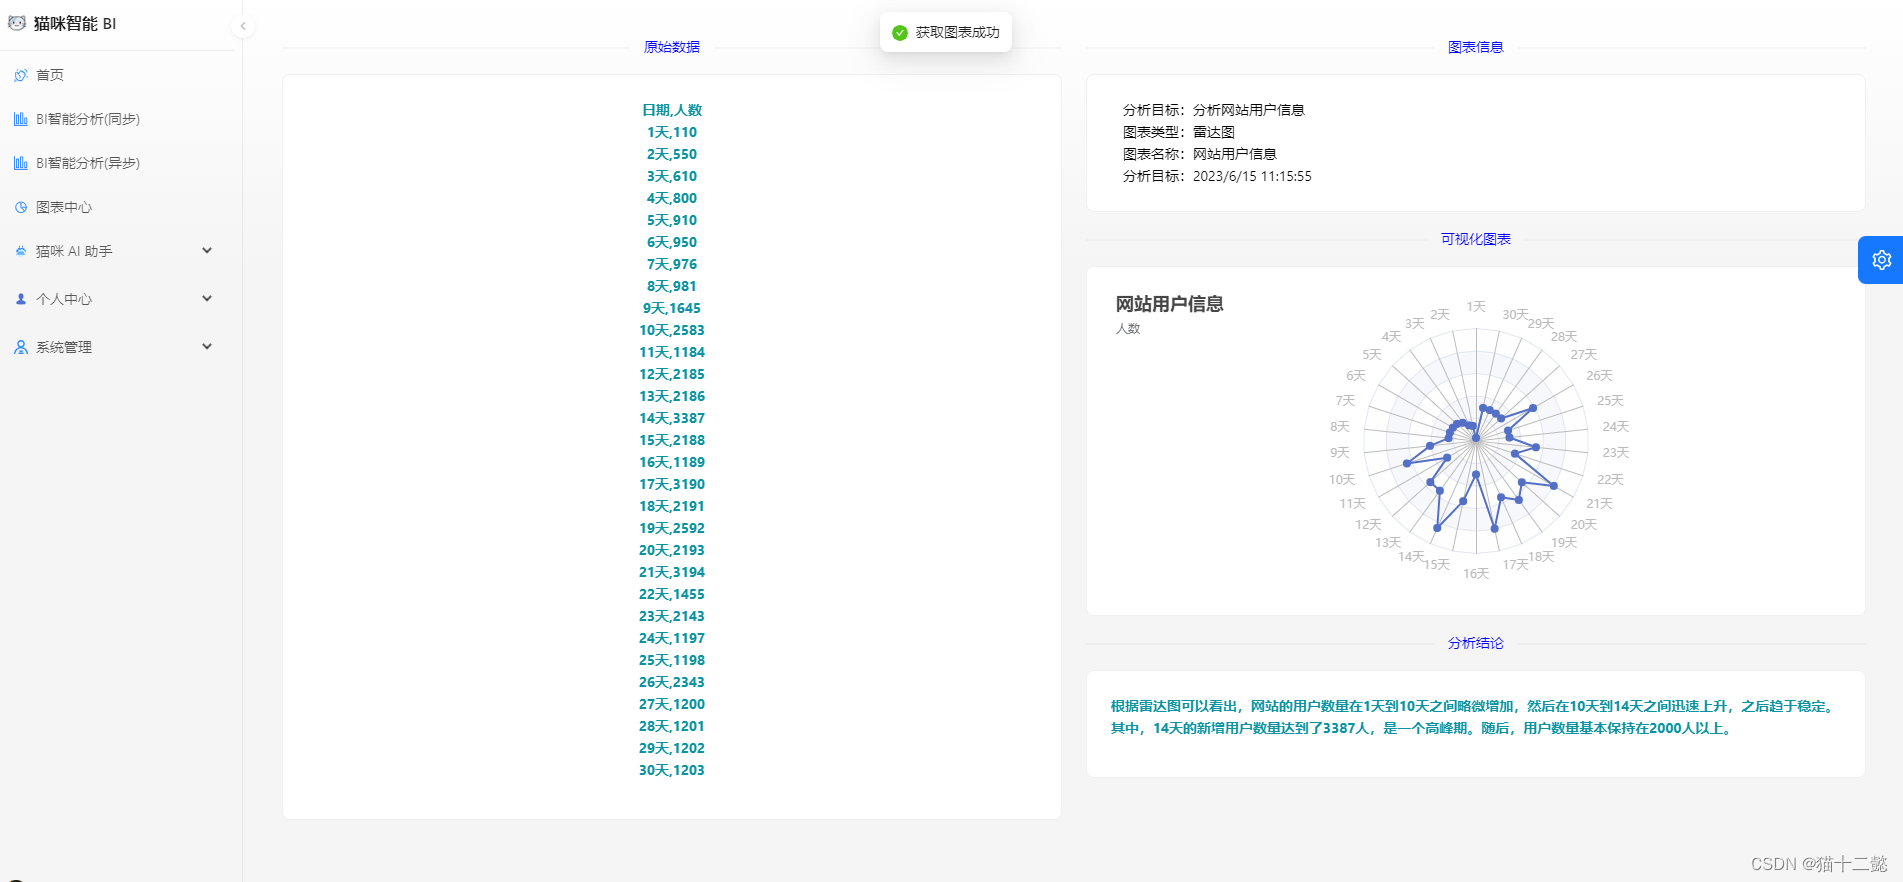The height and width of the screenshot is (882, 1903).
Task: Select data row 5天,910
Action: (672, 220)
